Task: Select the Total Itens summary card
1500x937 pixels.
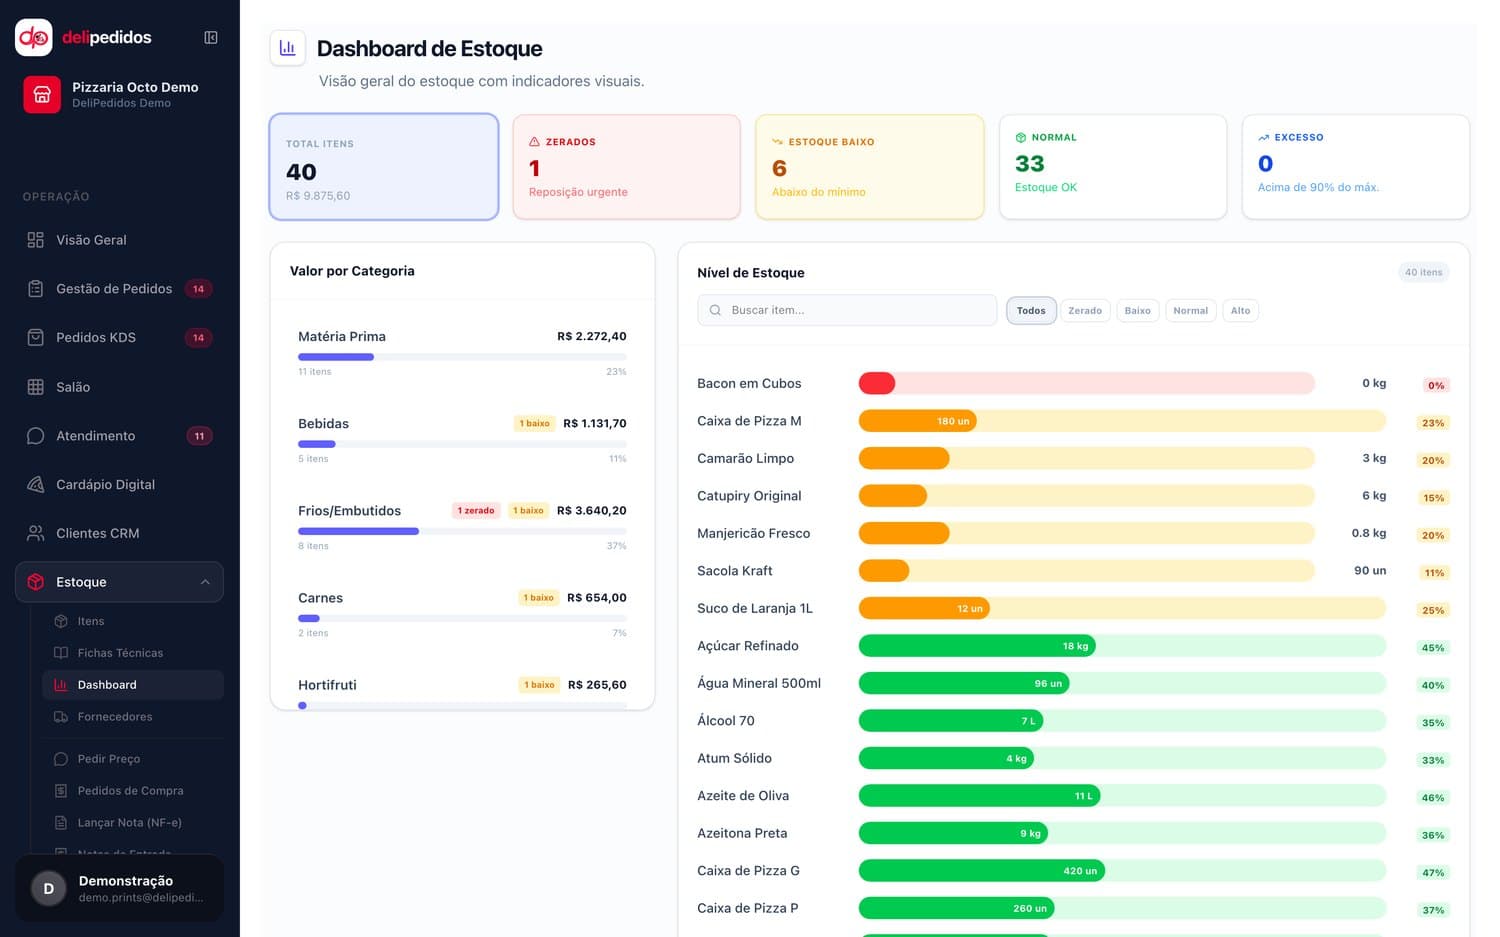Action: tap(384, 167)
